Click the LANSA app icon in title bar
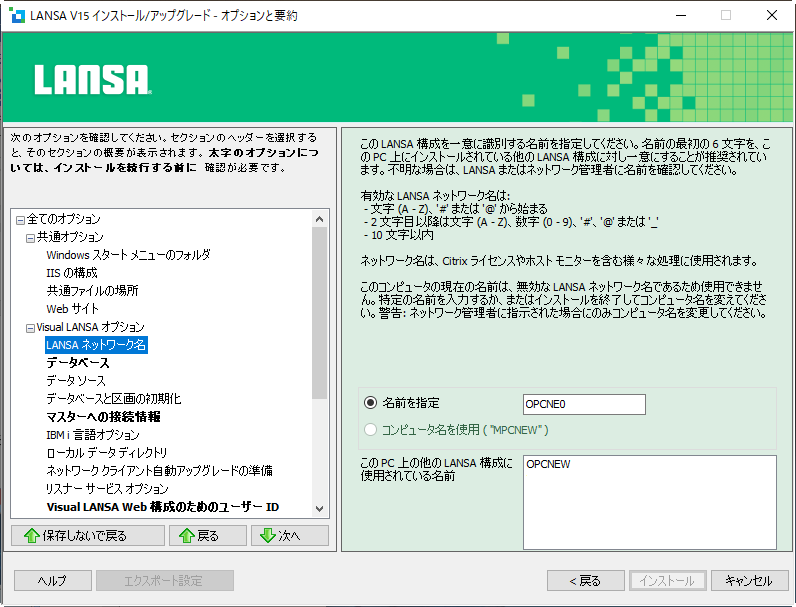This screenshot has height=607, width=796. pyautogui.click(x=17, y=15)
